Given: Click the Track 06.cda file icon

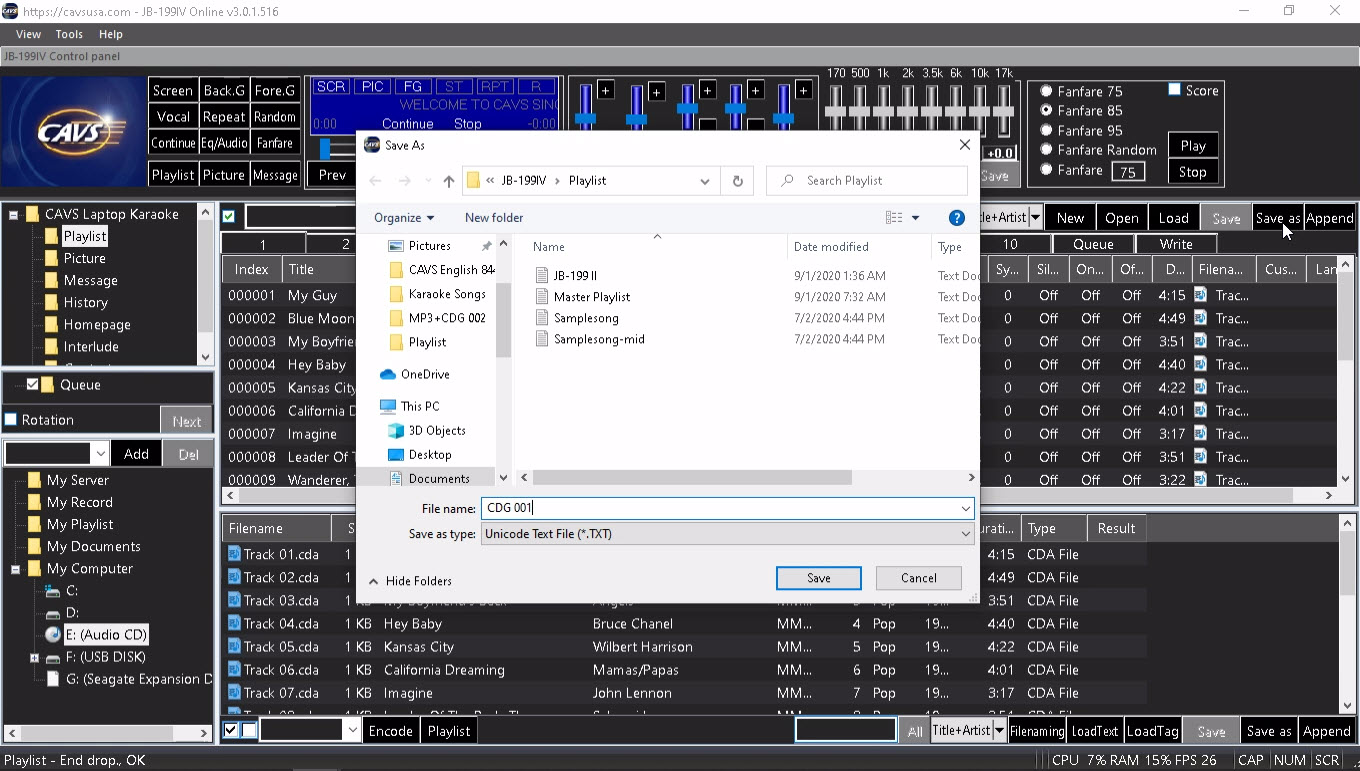Looking at the screenshot, I should [234, 669].
